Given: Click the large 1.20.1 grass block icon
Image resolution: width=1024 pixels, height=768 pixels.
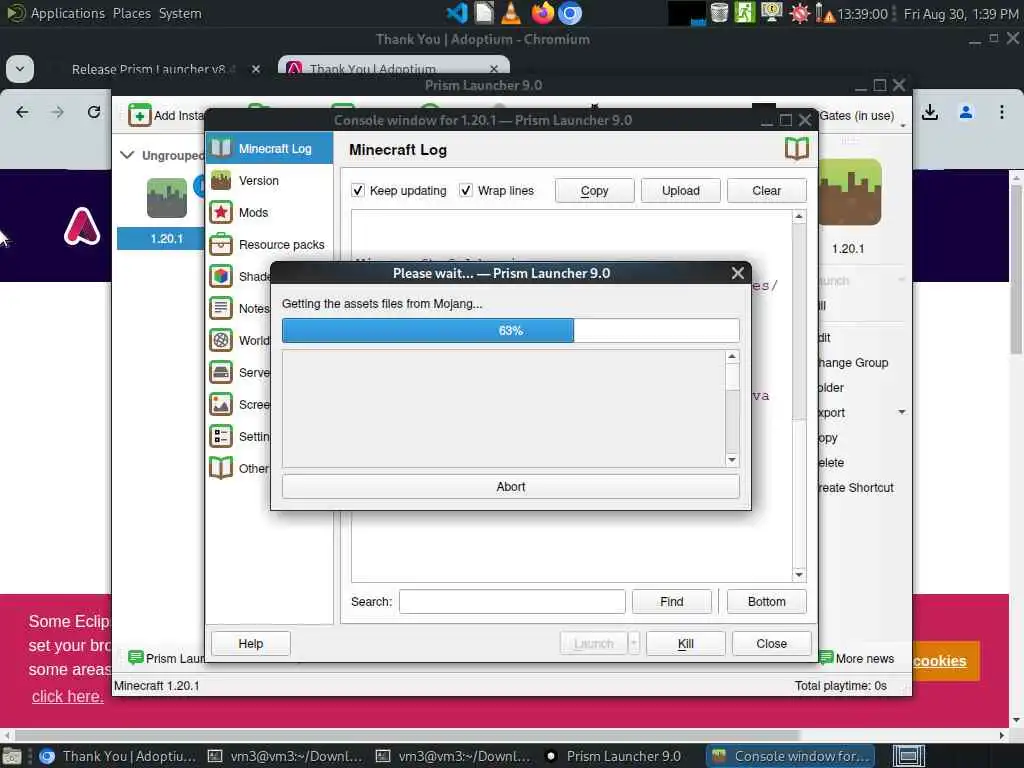Looking at the screenshot, I should 849,192.
